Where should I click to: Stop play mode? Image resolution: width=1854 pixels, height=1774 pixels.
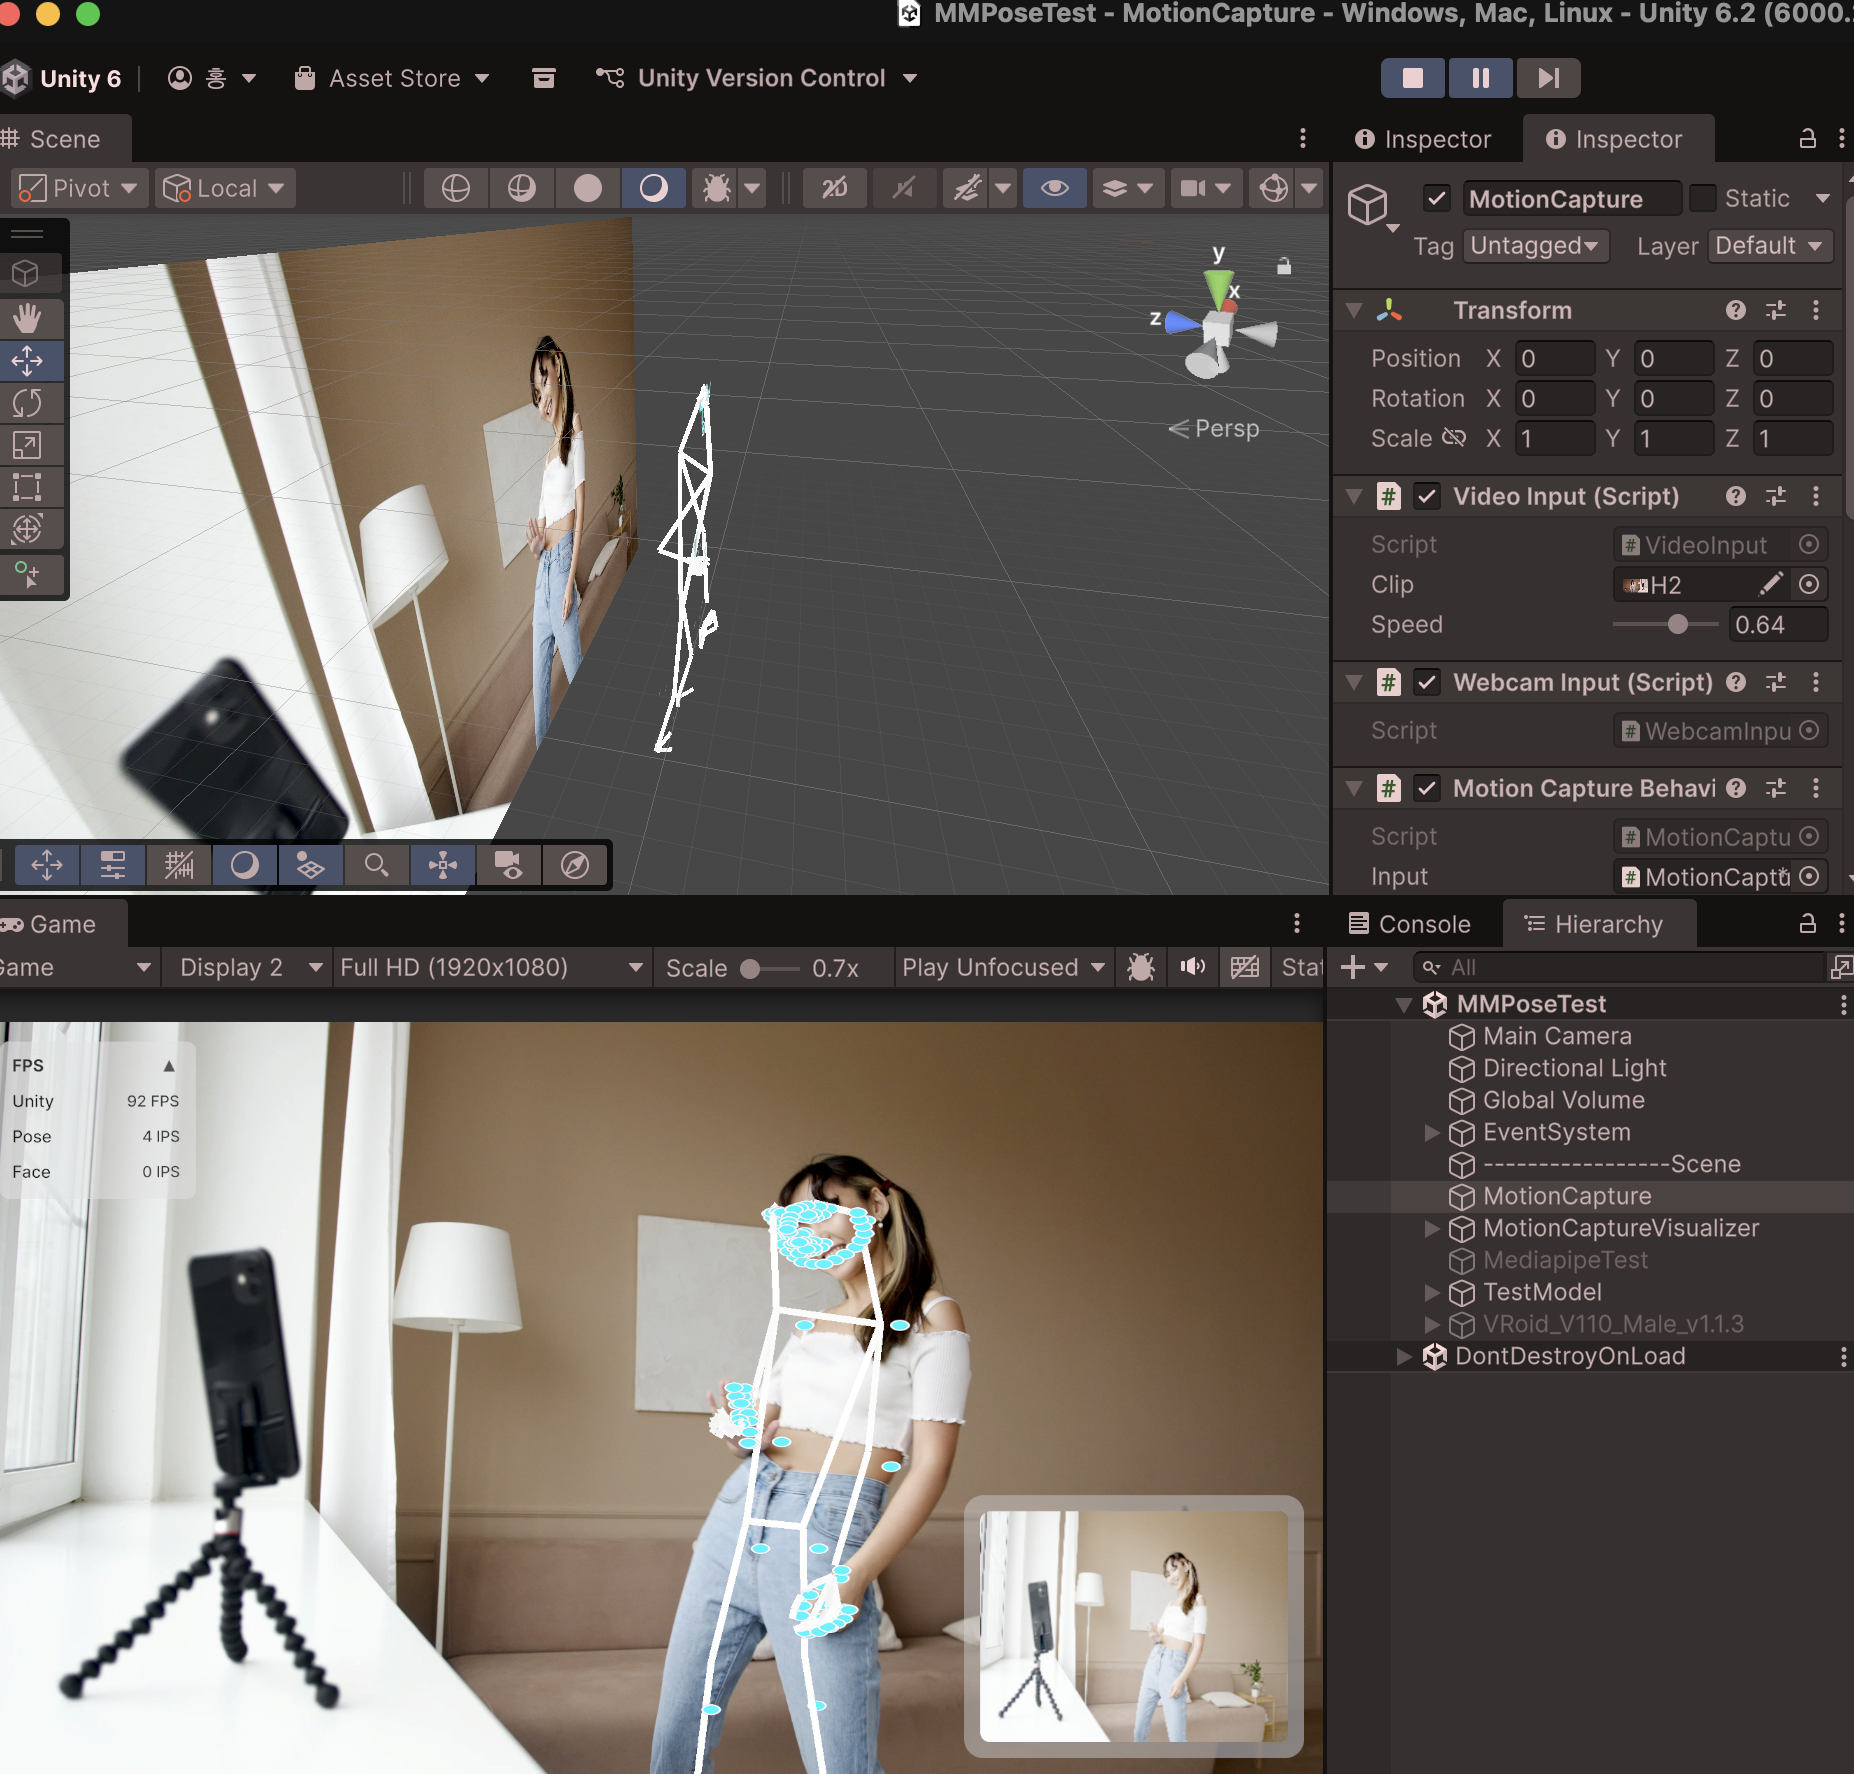(x=1413, y=78)
